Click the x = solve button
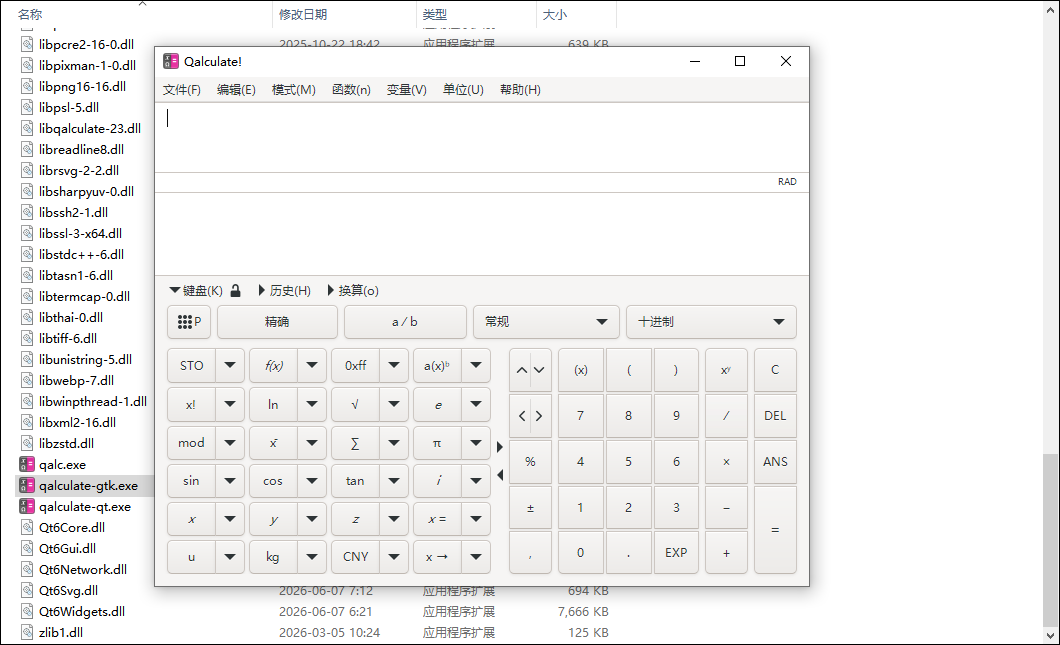 coord(437,519)
